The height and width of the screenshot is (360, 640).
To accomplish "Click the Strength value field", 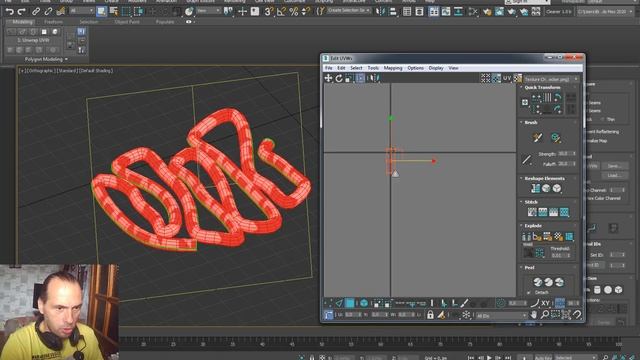I will (567, 154).
